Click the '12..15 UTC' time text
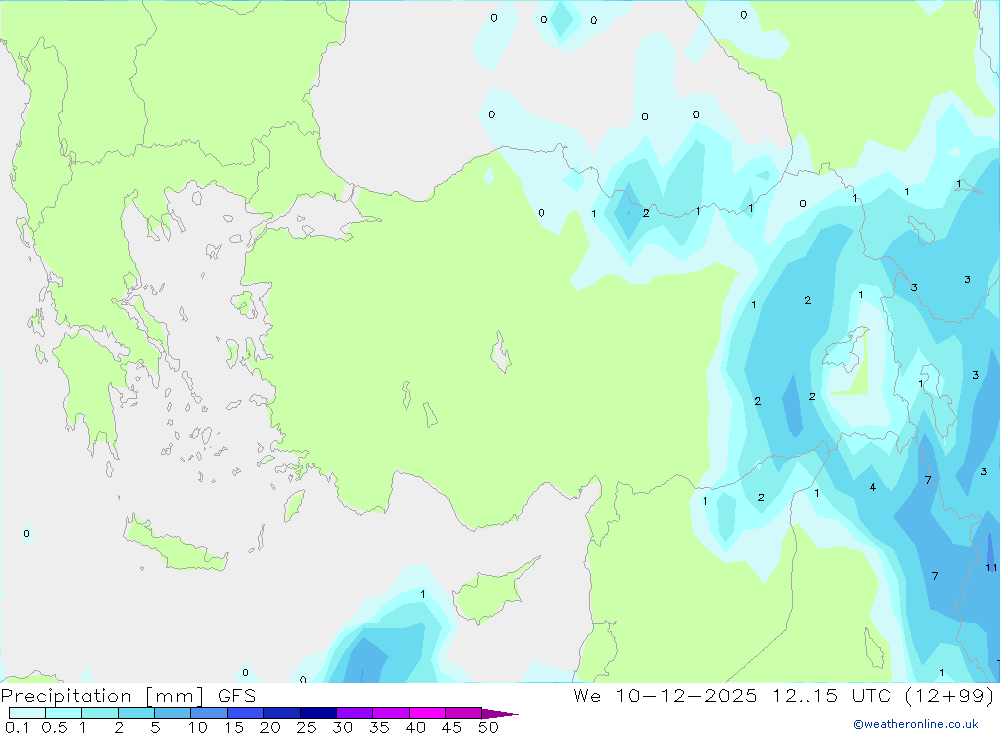This screenshot has height=733, width=1000. [x=831, y=695]
